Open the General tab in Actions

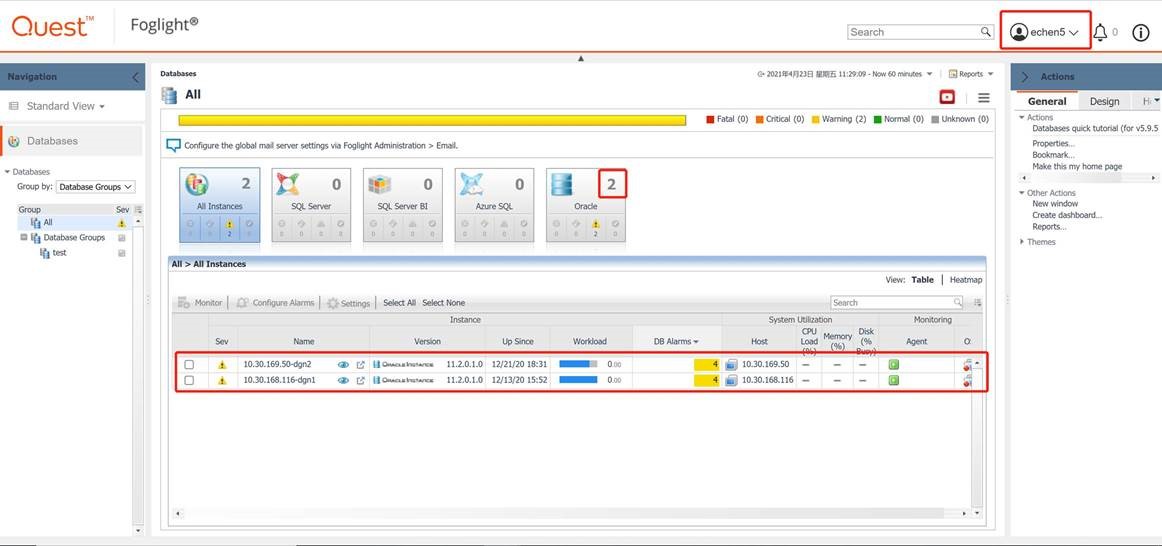tap(1046, 101)
